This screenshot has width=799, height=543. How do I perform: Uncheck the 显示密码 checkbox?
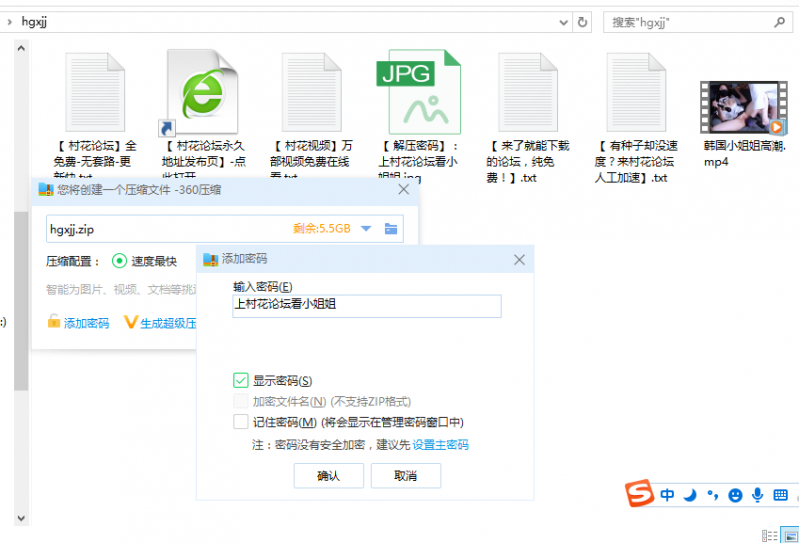click(x=241, y=380)
